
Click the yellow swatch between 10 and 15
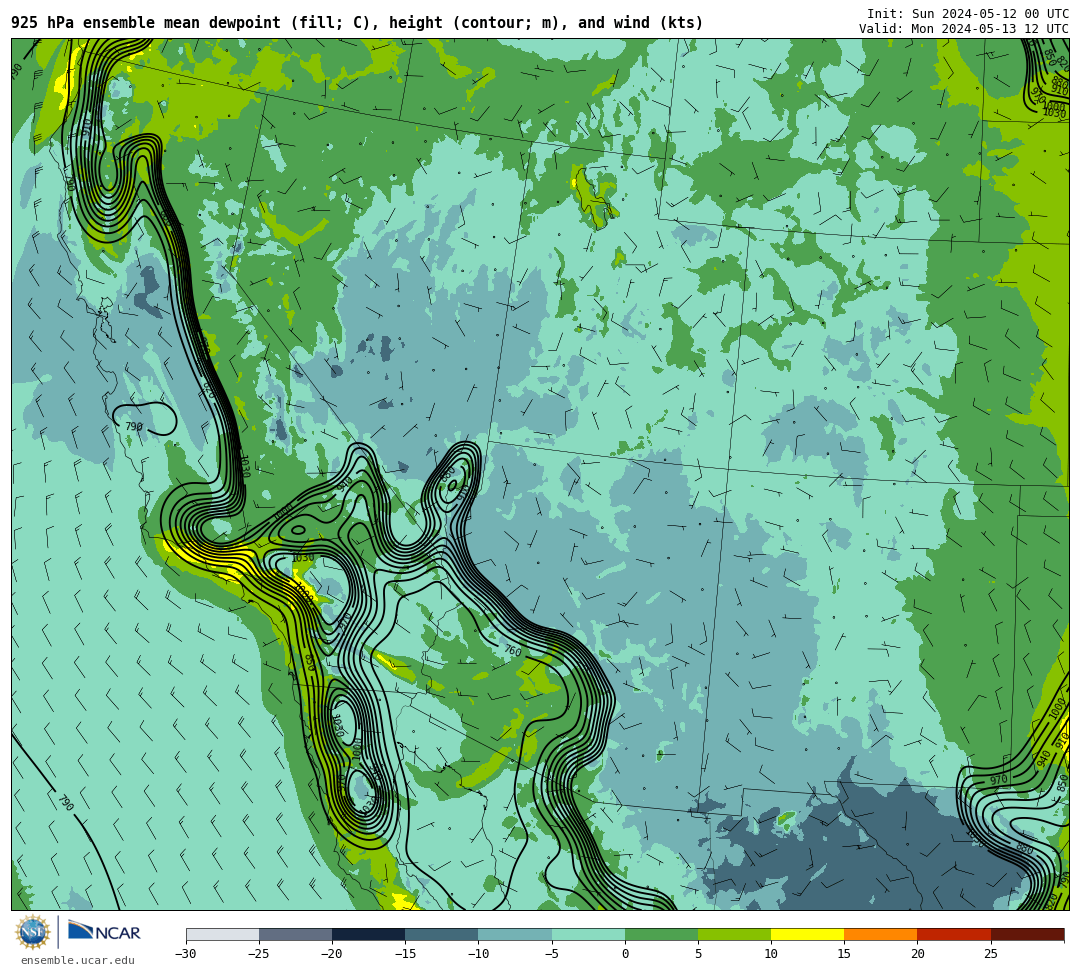click(x=807, y=934)
